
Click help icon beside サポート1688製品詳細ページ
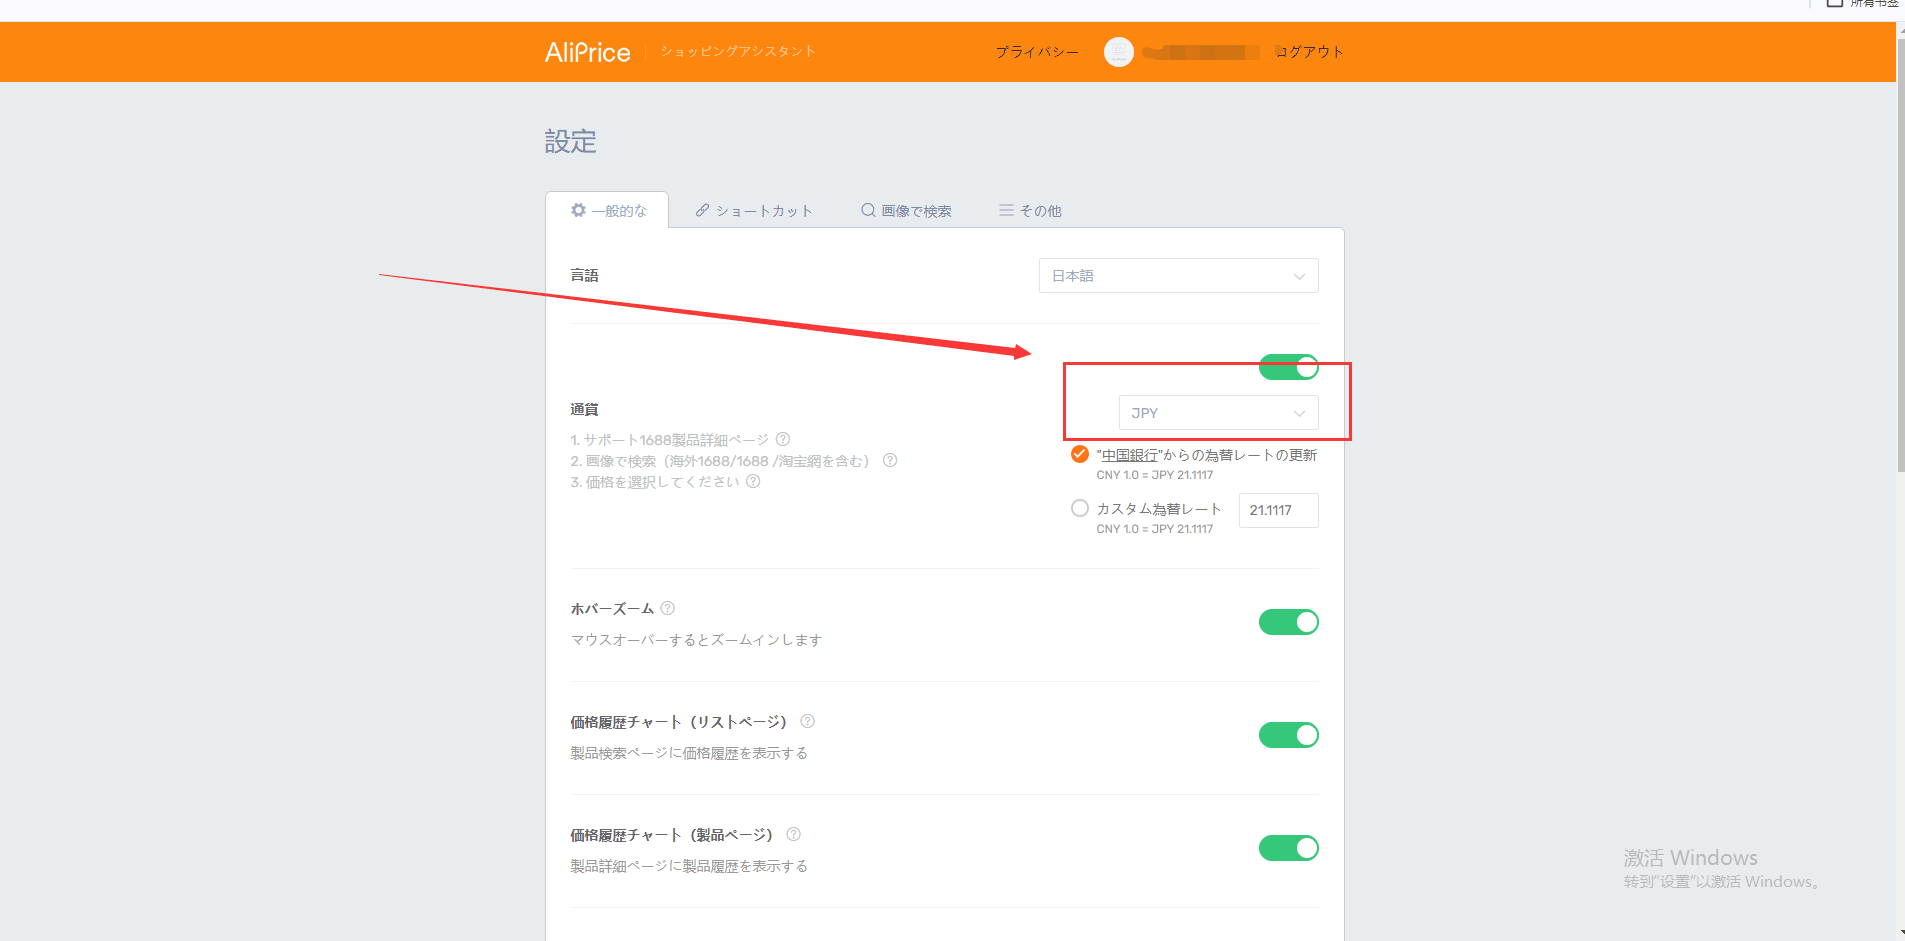[x=783, y=439]
